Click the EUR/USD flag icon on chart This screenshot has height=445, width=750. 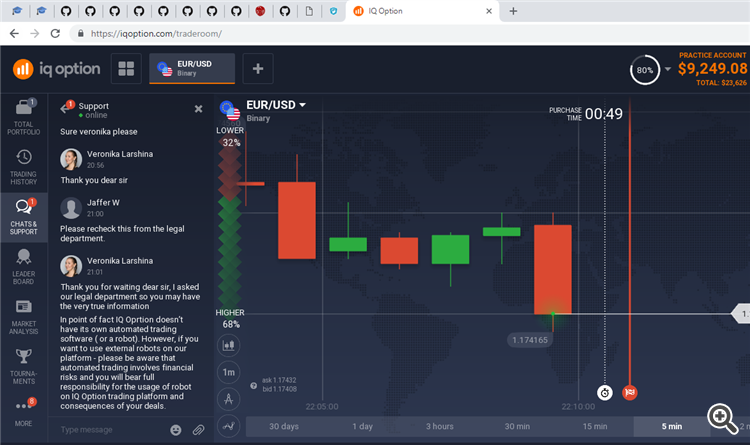coord(230,110)
